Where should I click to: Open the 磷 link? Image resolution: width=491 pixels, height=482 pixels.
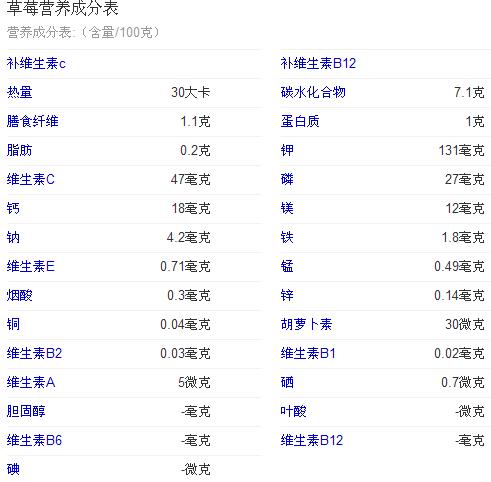pos(287,179)
